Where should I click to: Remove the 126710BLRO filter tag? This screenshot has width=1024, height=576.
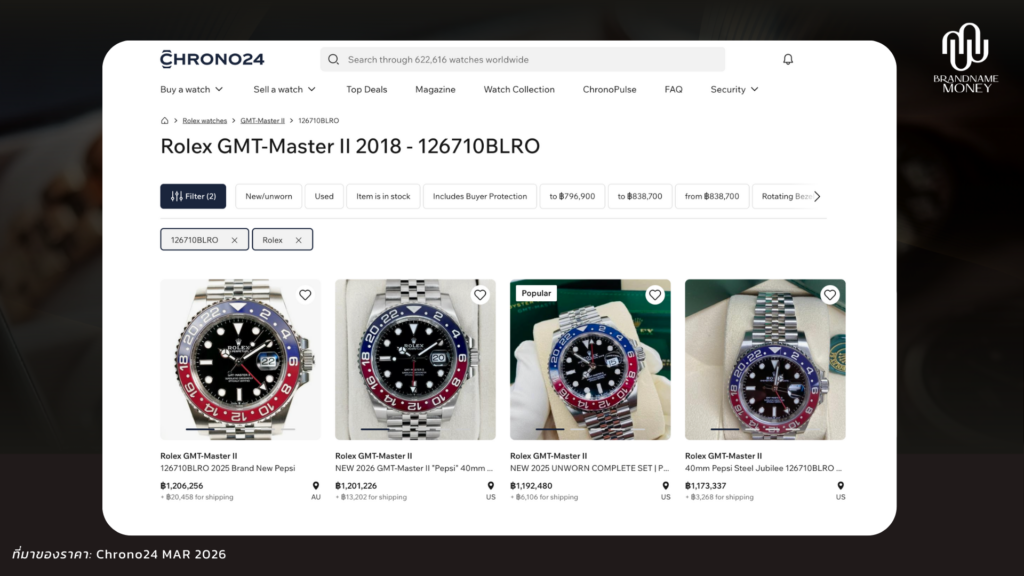click(234, 240)
